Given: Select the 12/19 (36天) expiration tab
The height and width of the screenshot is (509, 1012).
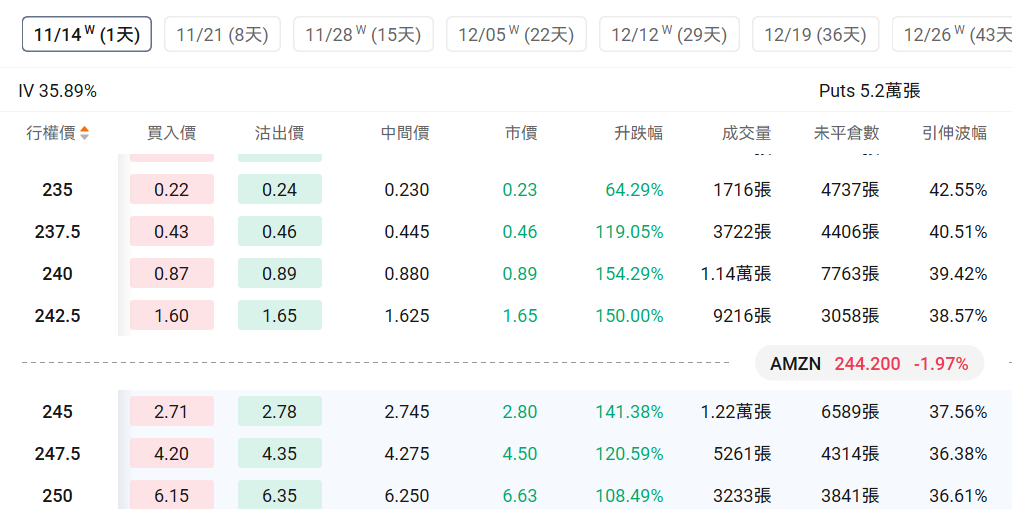Looking at the screenshot, I should pos(815,34).
